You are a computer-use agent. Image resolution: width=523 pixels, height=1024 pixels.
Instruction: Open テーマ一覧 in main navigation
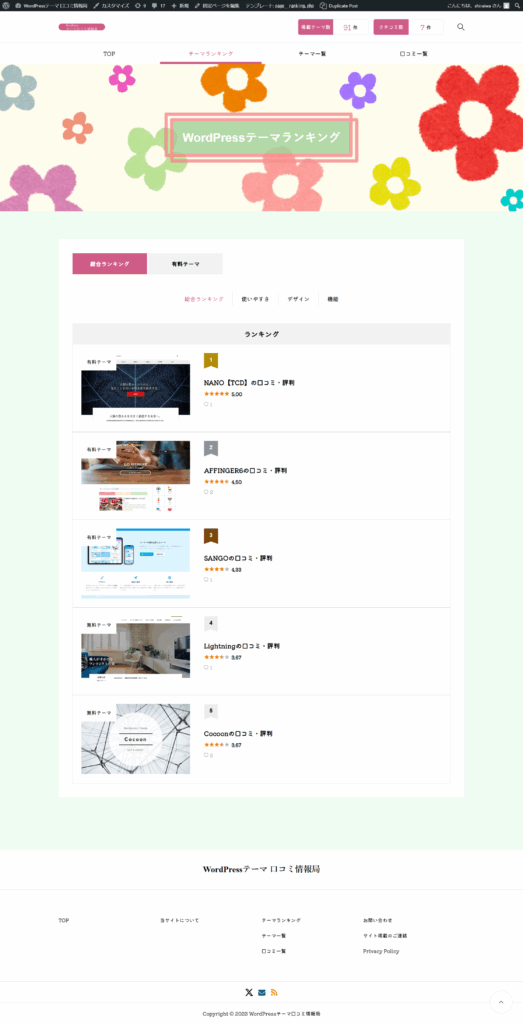pos(312,54)
